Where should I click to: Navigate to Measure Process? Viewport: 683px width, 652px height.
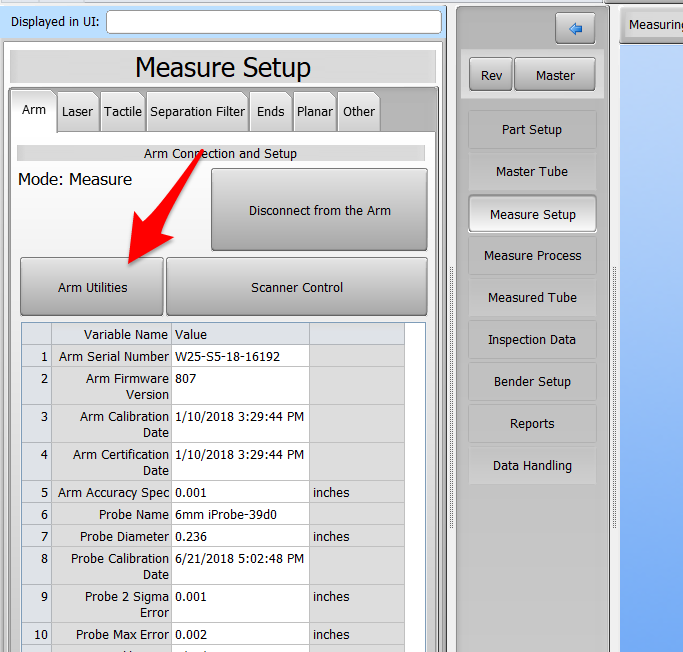[x=532, y=256]
